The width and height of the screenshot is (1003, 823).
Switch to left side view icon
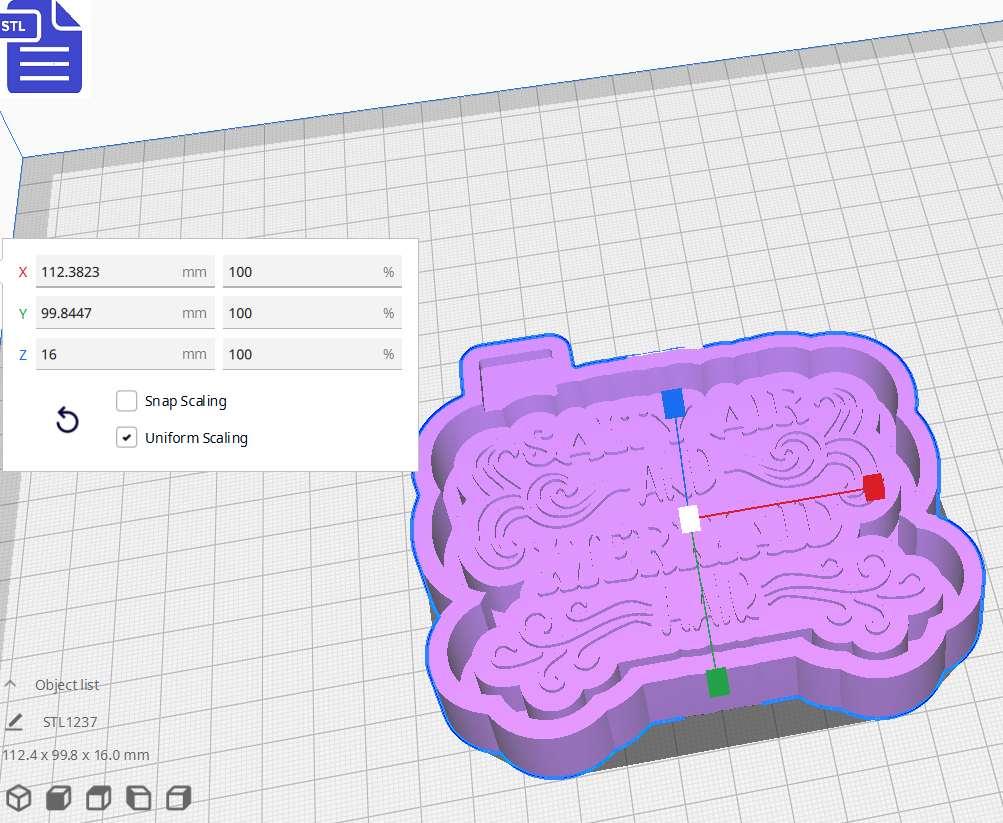138,798
